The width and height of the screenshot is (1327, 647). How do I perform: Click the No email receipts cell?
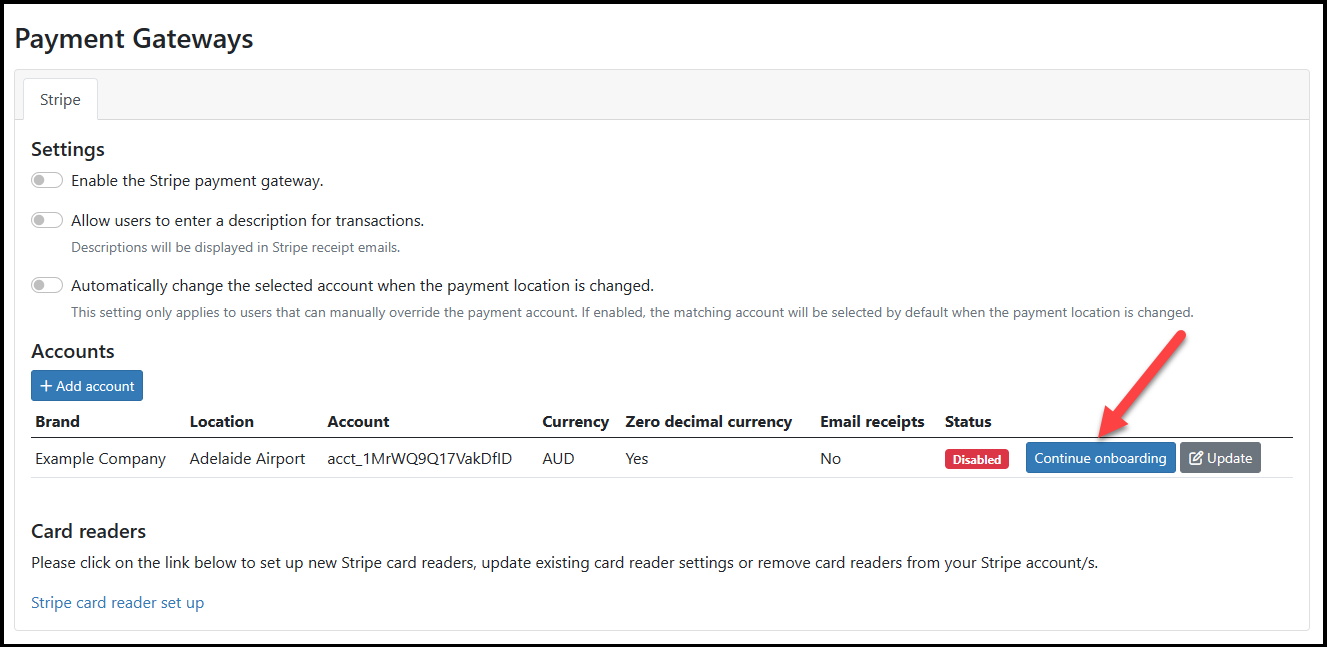pyautogui.click(x=830, y=458)
